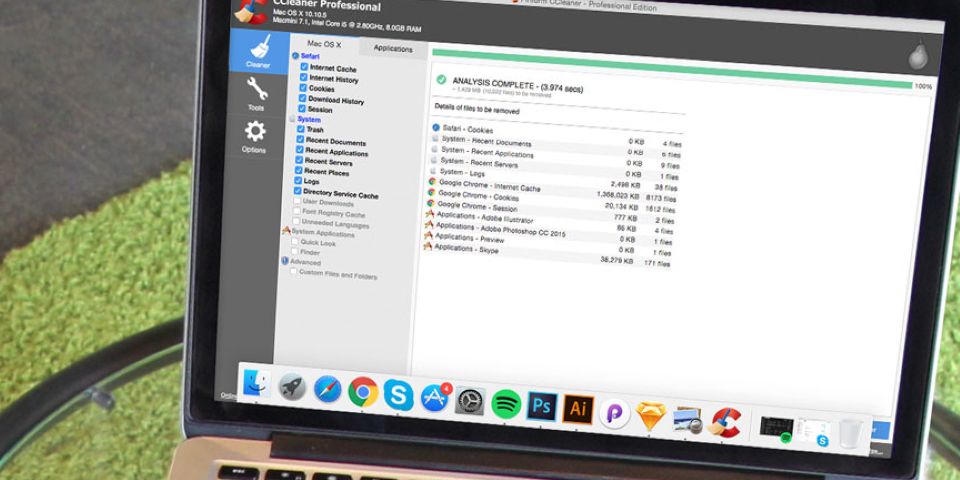The image size is (960, 480).
Task: Launch Illustrator from the Dock
Action: [577, 410]
